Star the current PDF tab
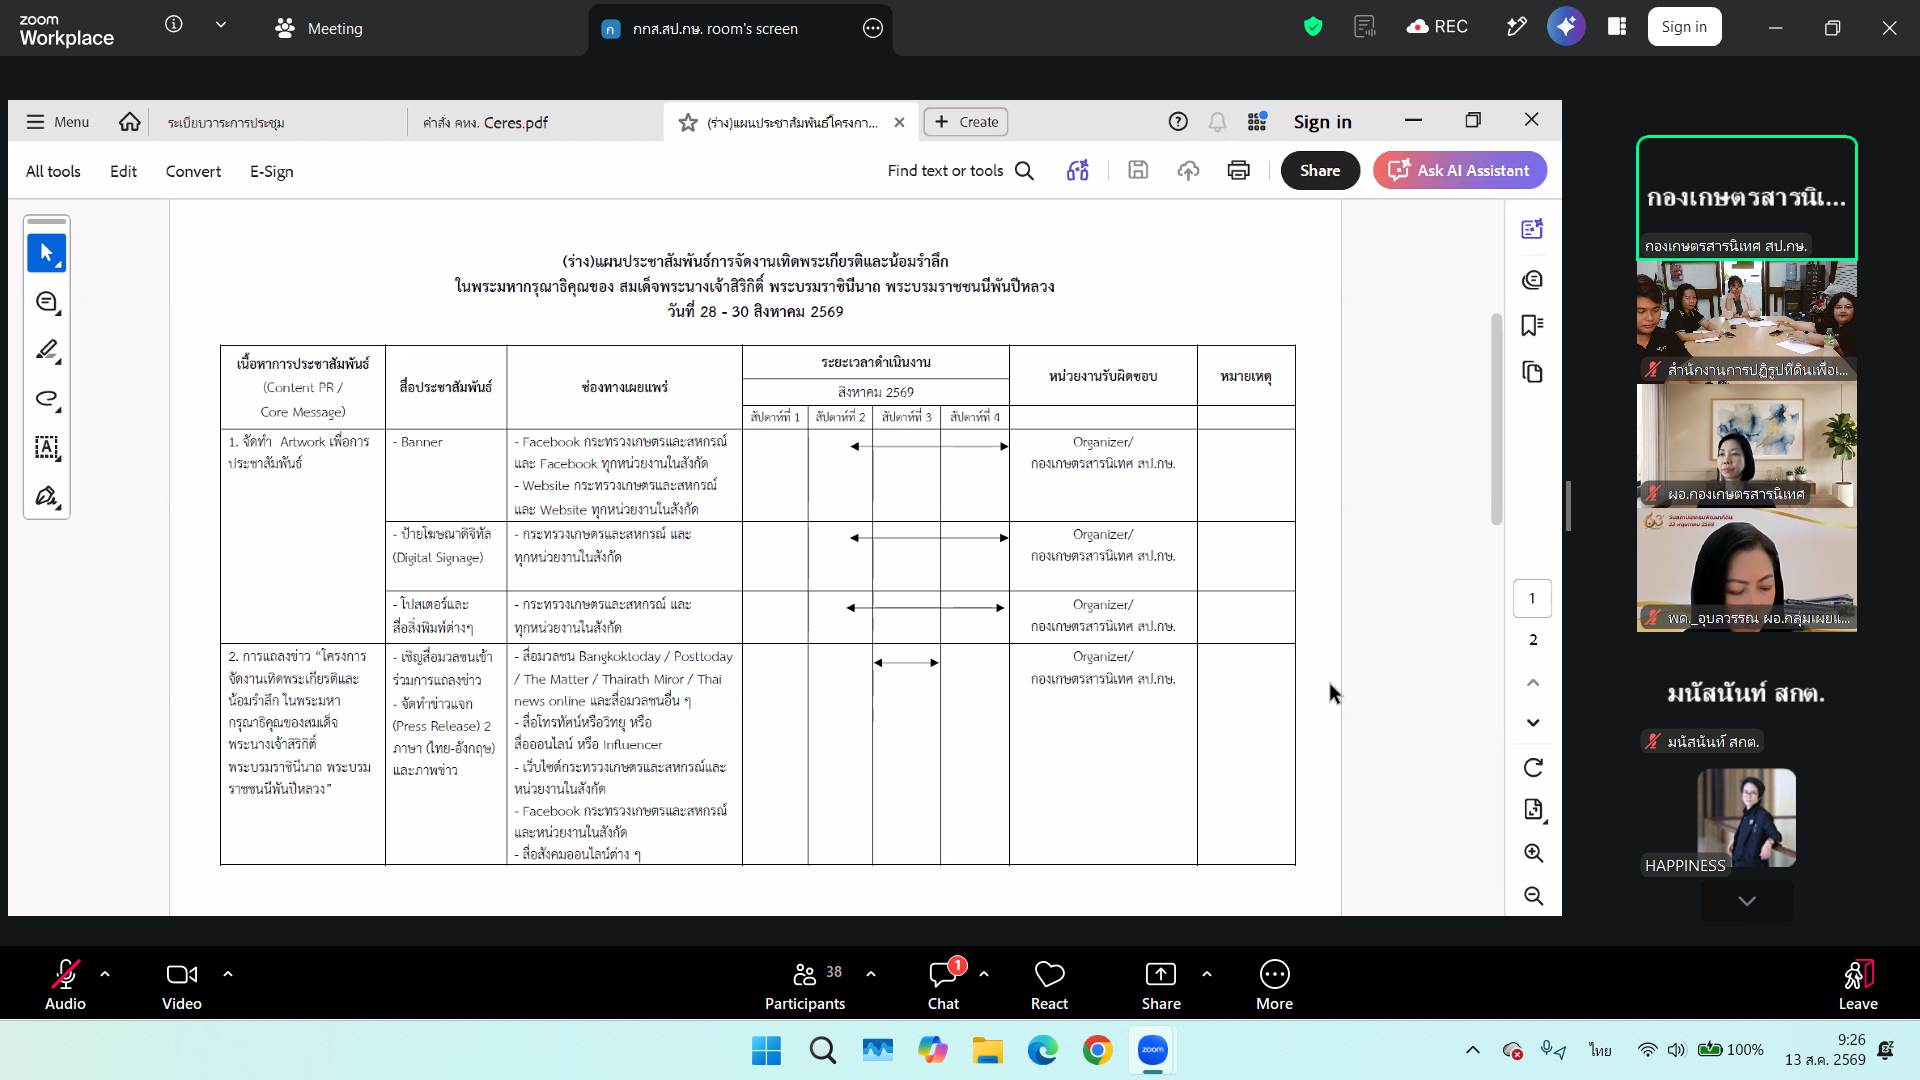This screenshot has width=1920, height=1080. coord(688,122)
